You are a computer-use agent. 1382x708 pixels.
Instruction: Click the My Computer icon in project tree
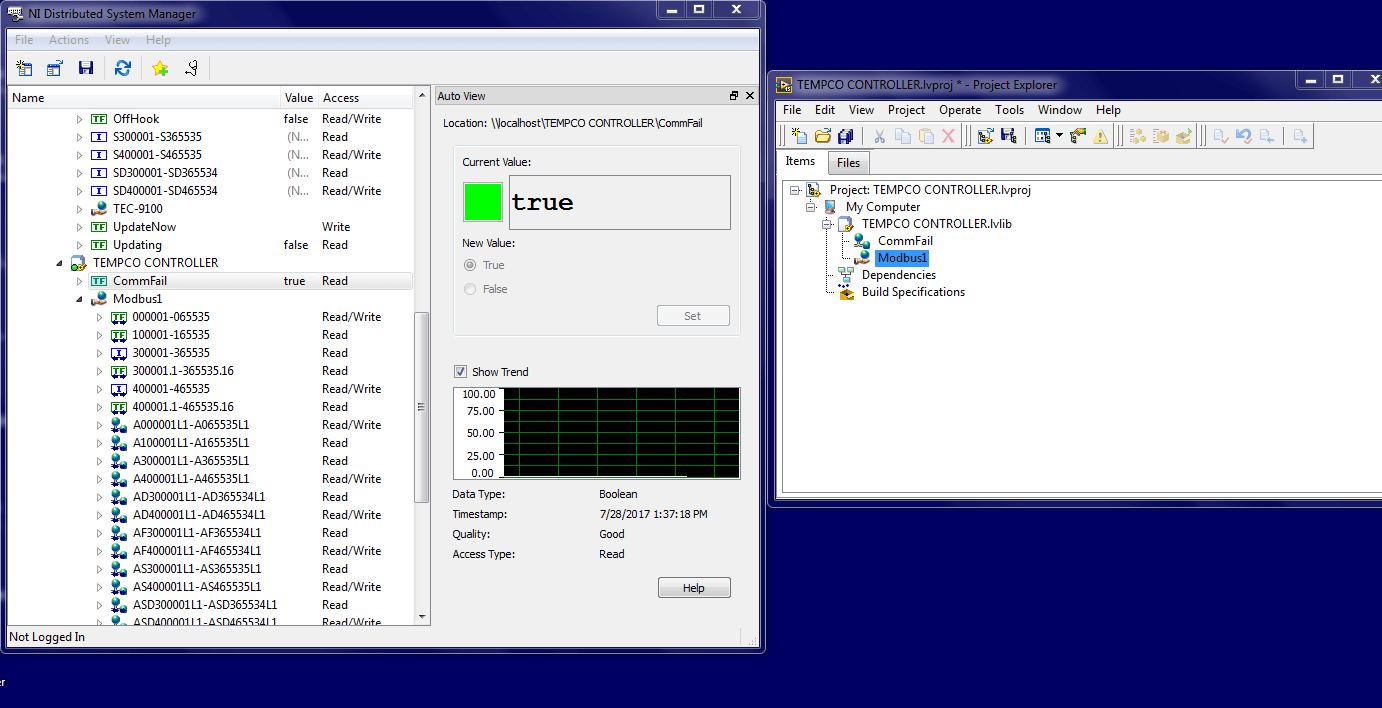830,207
